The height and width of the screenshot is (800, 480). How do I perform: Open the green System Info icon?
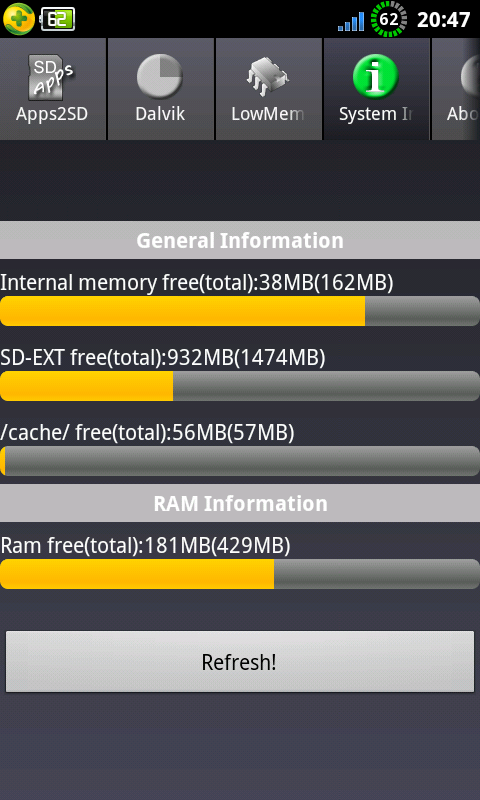click(375, 77)
